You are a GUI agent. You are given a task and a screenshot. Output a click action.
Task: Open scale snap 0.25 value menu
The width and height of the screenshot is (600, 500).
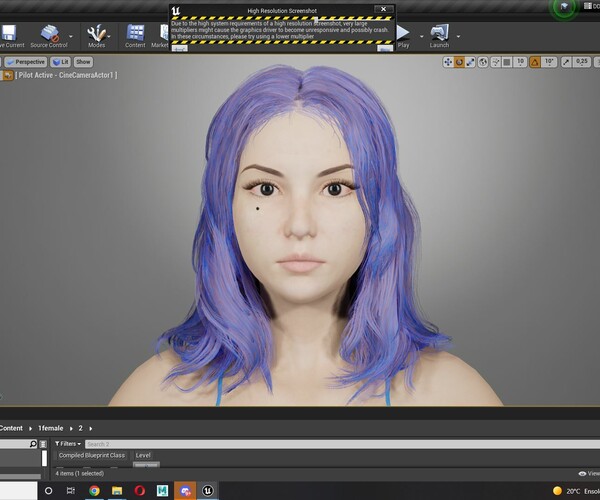pyautogui.click(x=582, y=62)
